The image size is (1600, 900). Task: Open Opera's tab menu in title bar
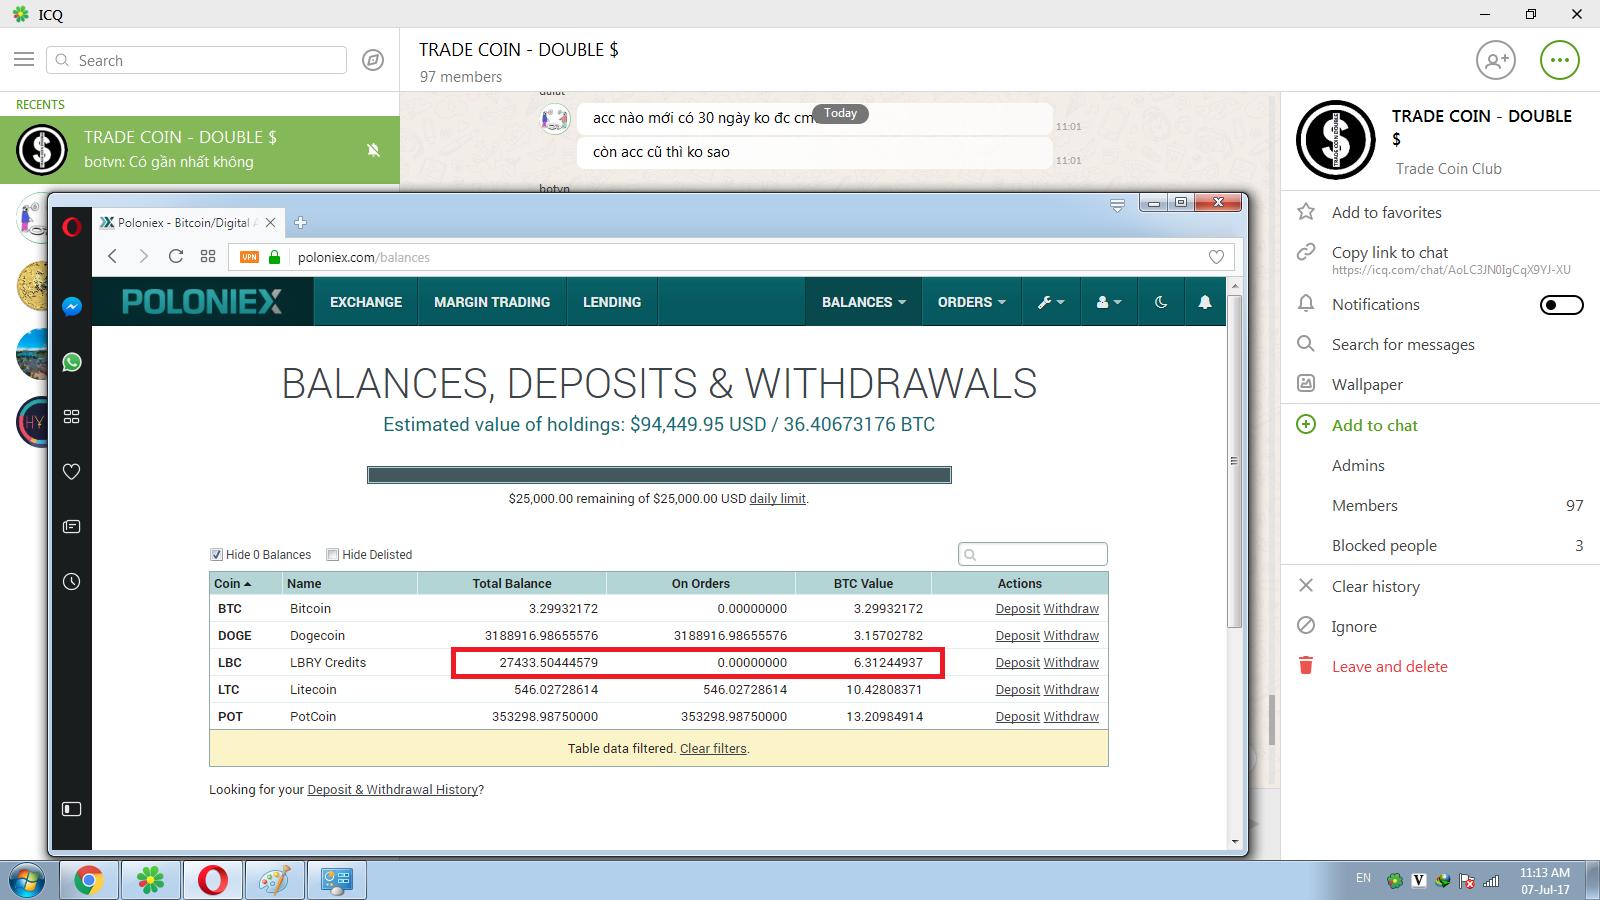(1117, 205)
